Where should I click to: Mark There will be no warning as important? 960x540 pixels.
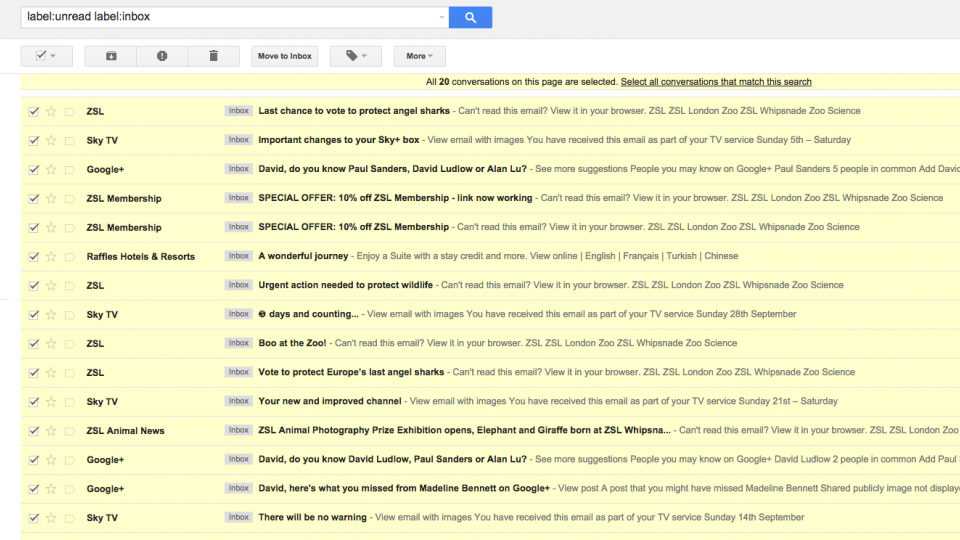(x=70, y=518)
